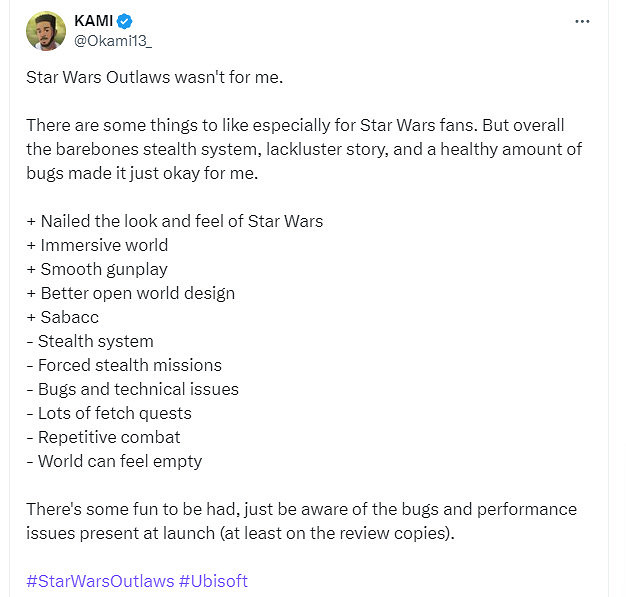Image resolution: width=626 pixels, height=597 pixels.
Task: Click the "Bugs and technical issues" line
Action: tap(133, 389)
